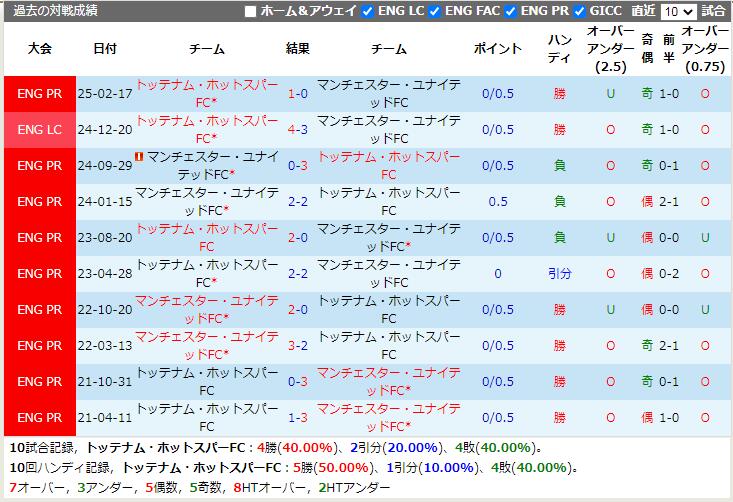This screenshot has height=502, width=733.
Task: Open the 3-2 result on 22-03-13
Action: click(x=298, y=346)
